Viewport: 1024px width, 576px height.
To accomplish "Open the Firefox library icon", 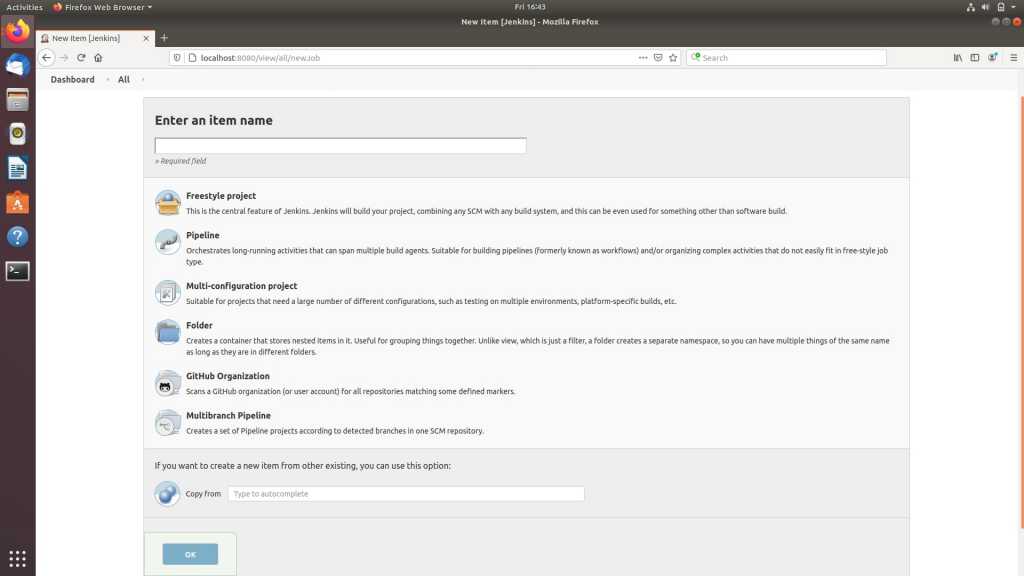I will pos(957,57).
